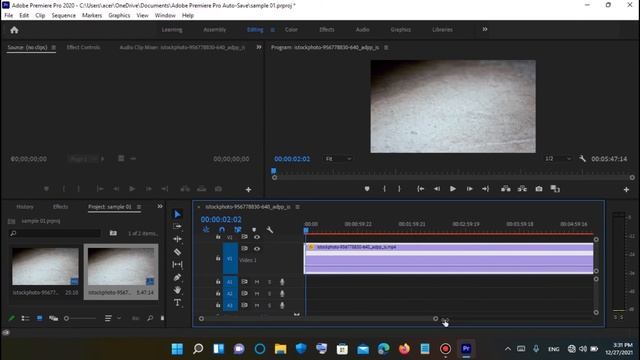Switch Project panel to icon view

40,318
